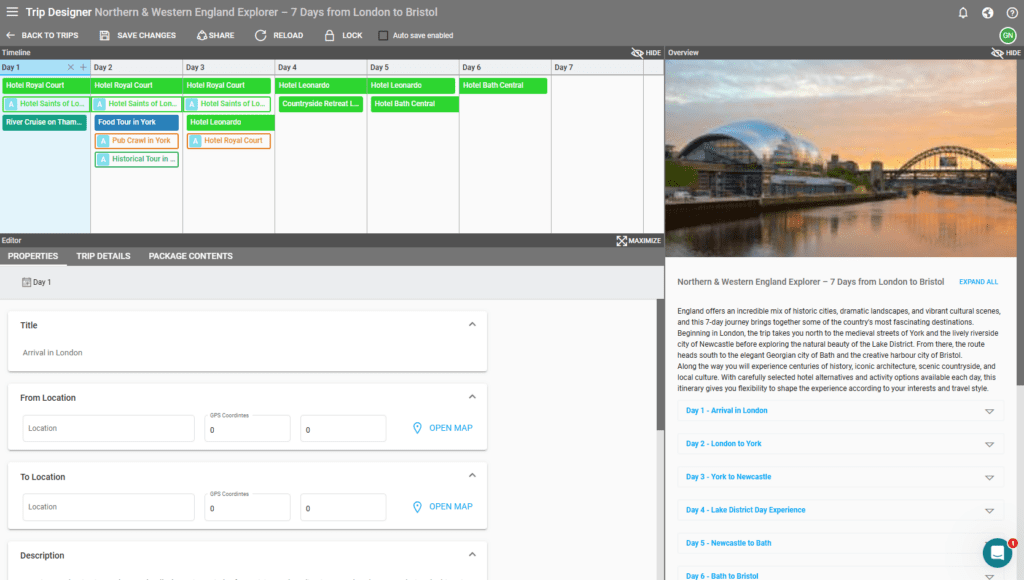Viewport: 1024px width, 580px height.
Task: Click the Expand All link
Action: [x=978, y=282]
